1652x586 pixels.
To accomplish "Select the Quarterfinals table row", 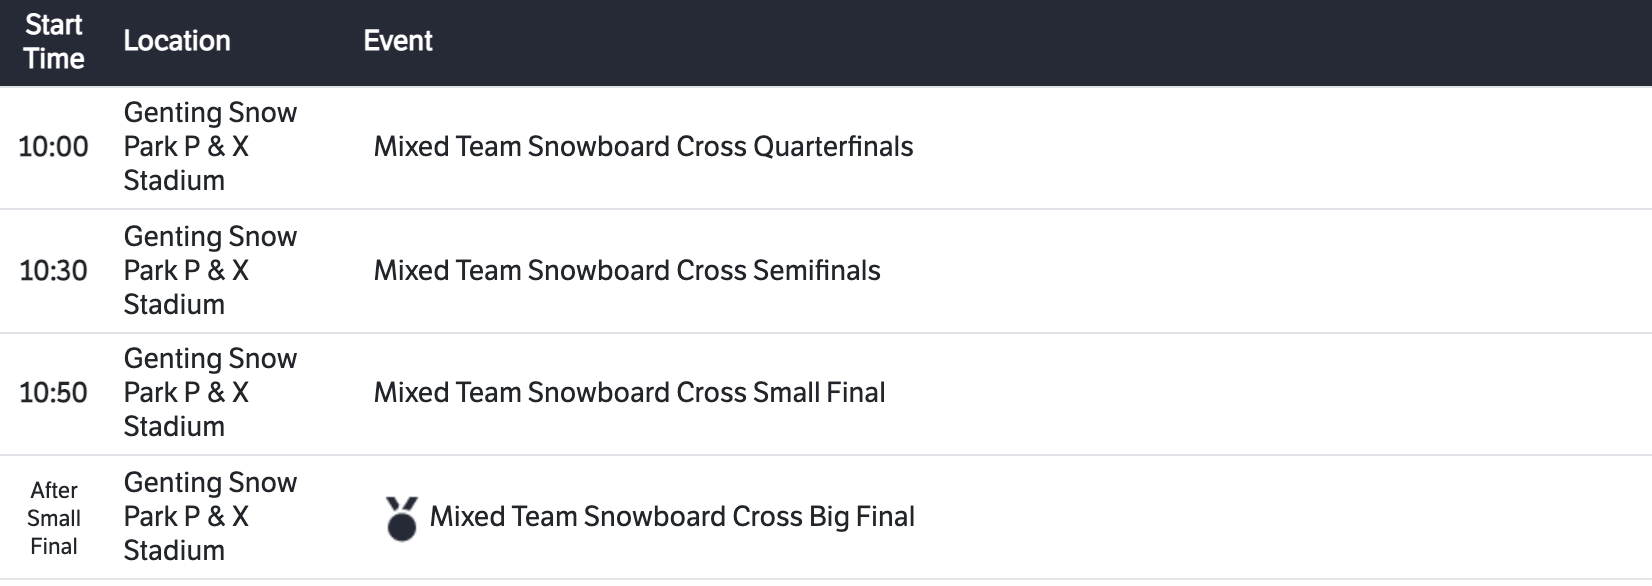I will pos(1200,147).
